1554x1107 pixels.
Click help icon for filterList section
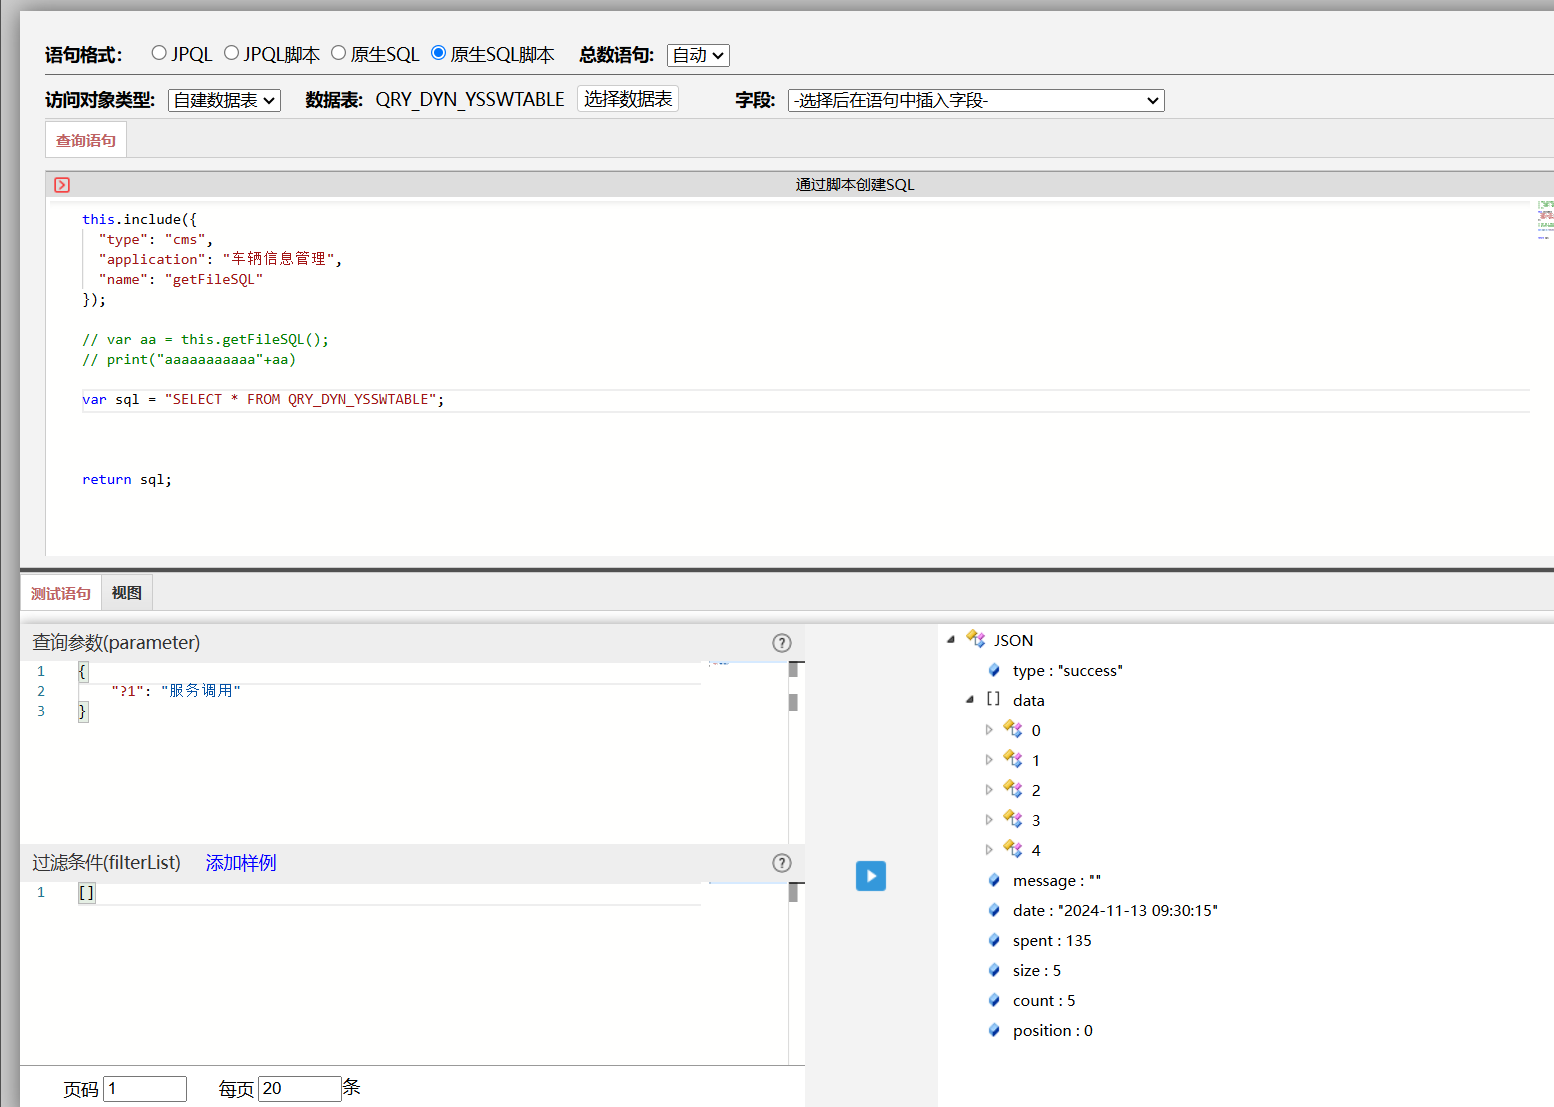(x=782, y=863)
